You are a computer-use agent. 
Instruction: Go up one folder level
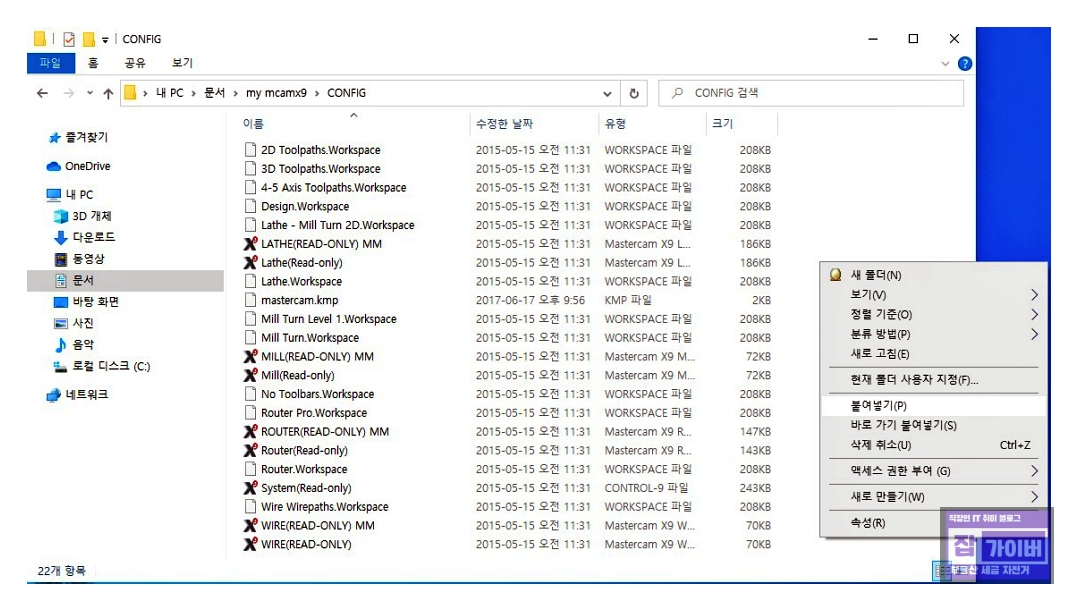point(108,93)
